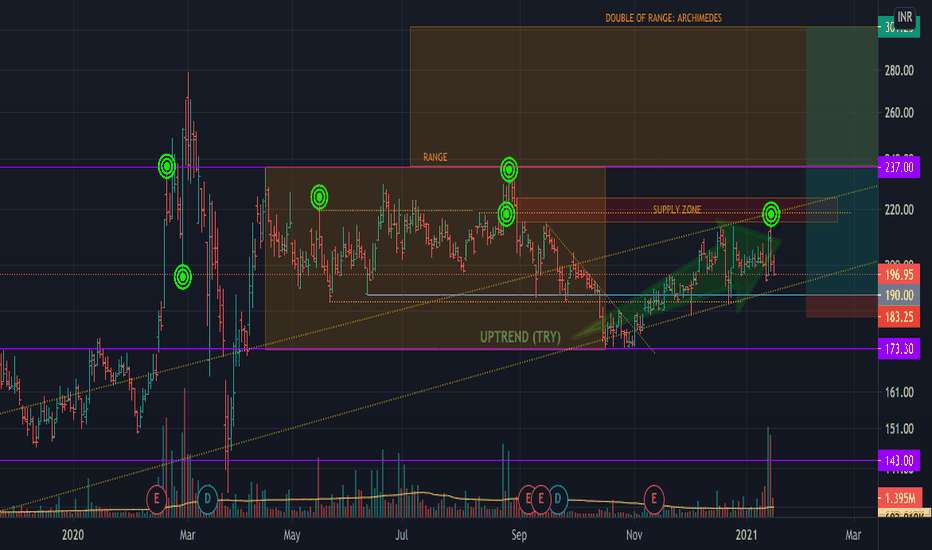The width and height of the screenshot is (932, 550).
Task: Click the 237.00 purple price label
Action: click(x=899, y=168)
